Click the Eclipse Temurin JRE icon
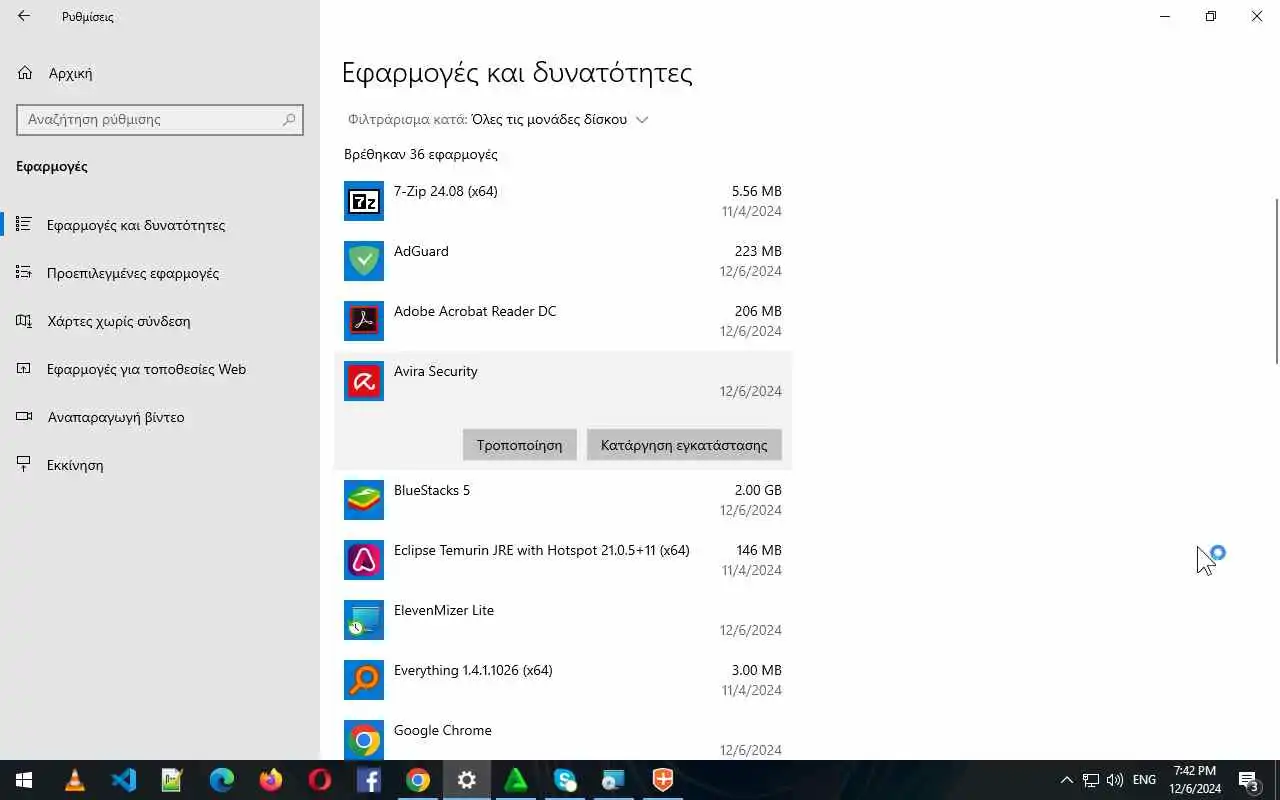The width and height of the screenshot is (1280, 800). point(364,560)
